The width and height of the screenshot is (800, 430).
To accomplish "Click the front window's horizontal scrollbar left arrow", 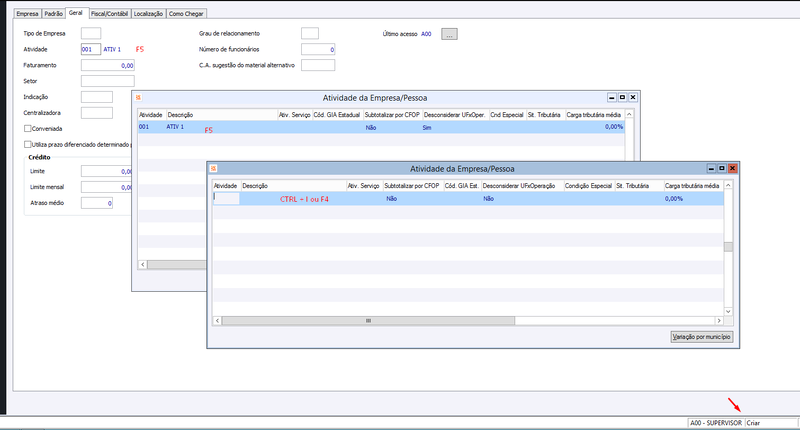I will click(x=217, y=321).
